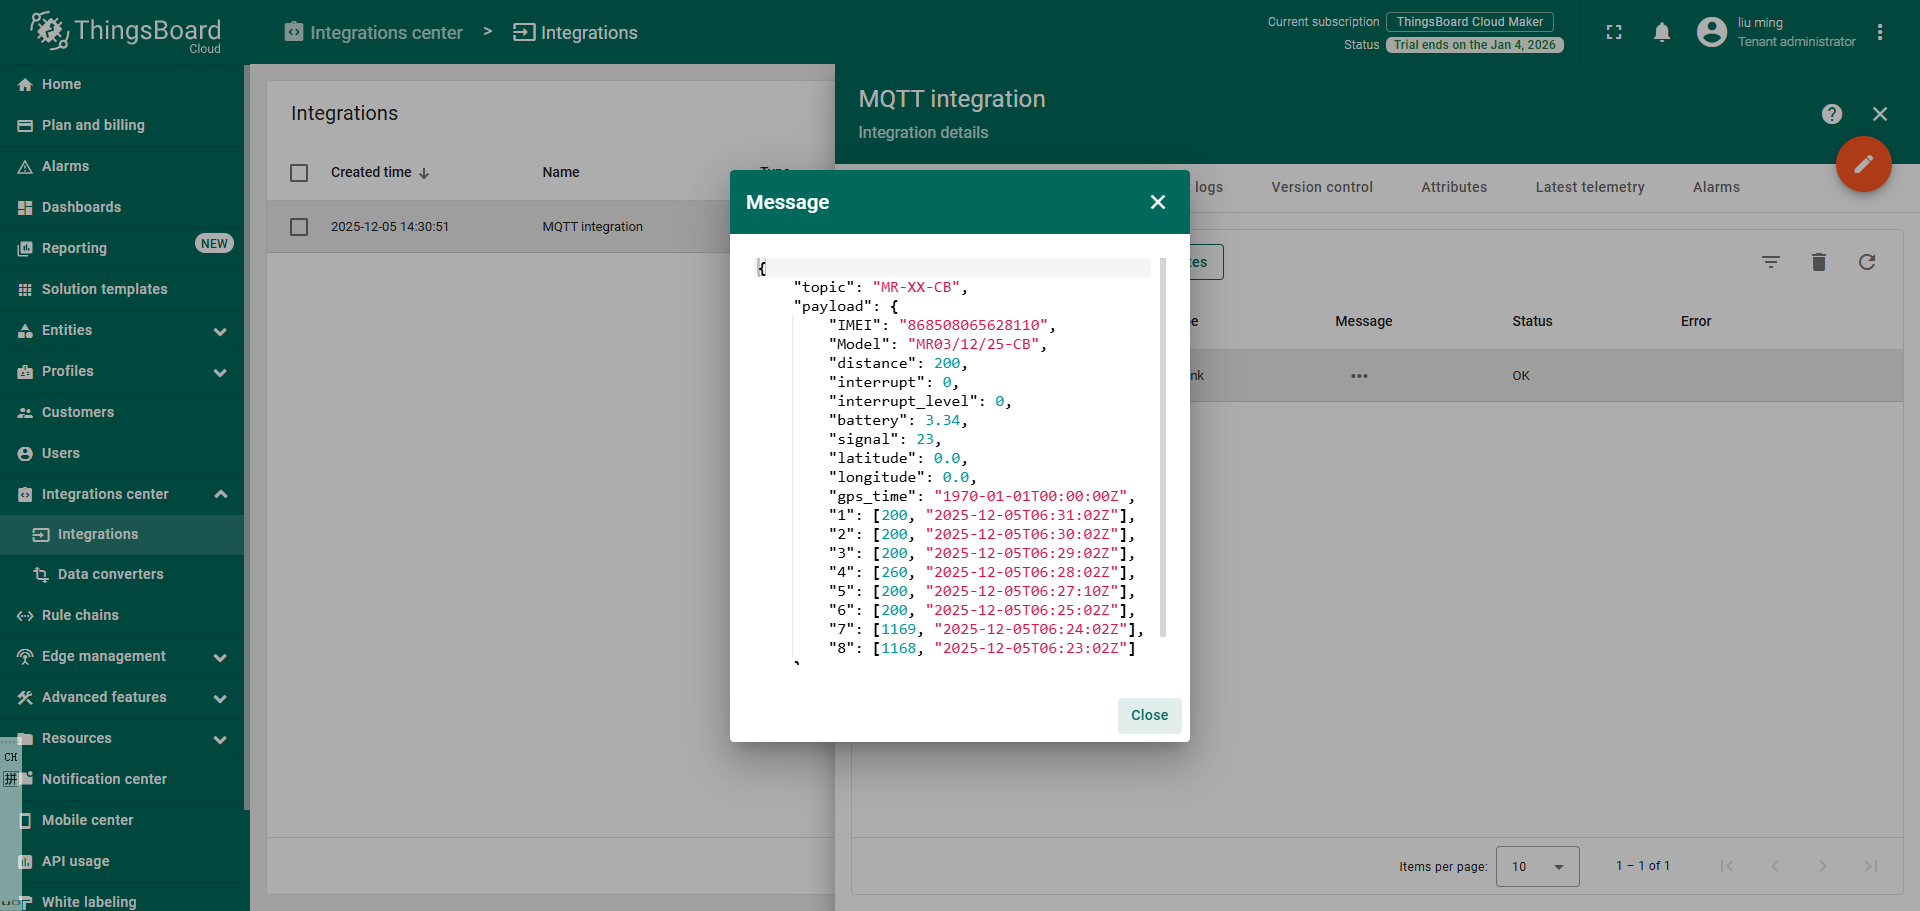The image size is (1920, 911).
Task: Open the items per page dropdown
Action: tap(1538, 867)
